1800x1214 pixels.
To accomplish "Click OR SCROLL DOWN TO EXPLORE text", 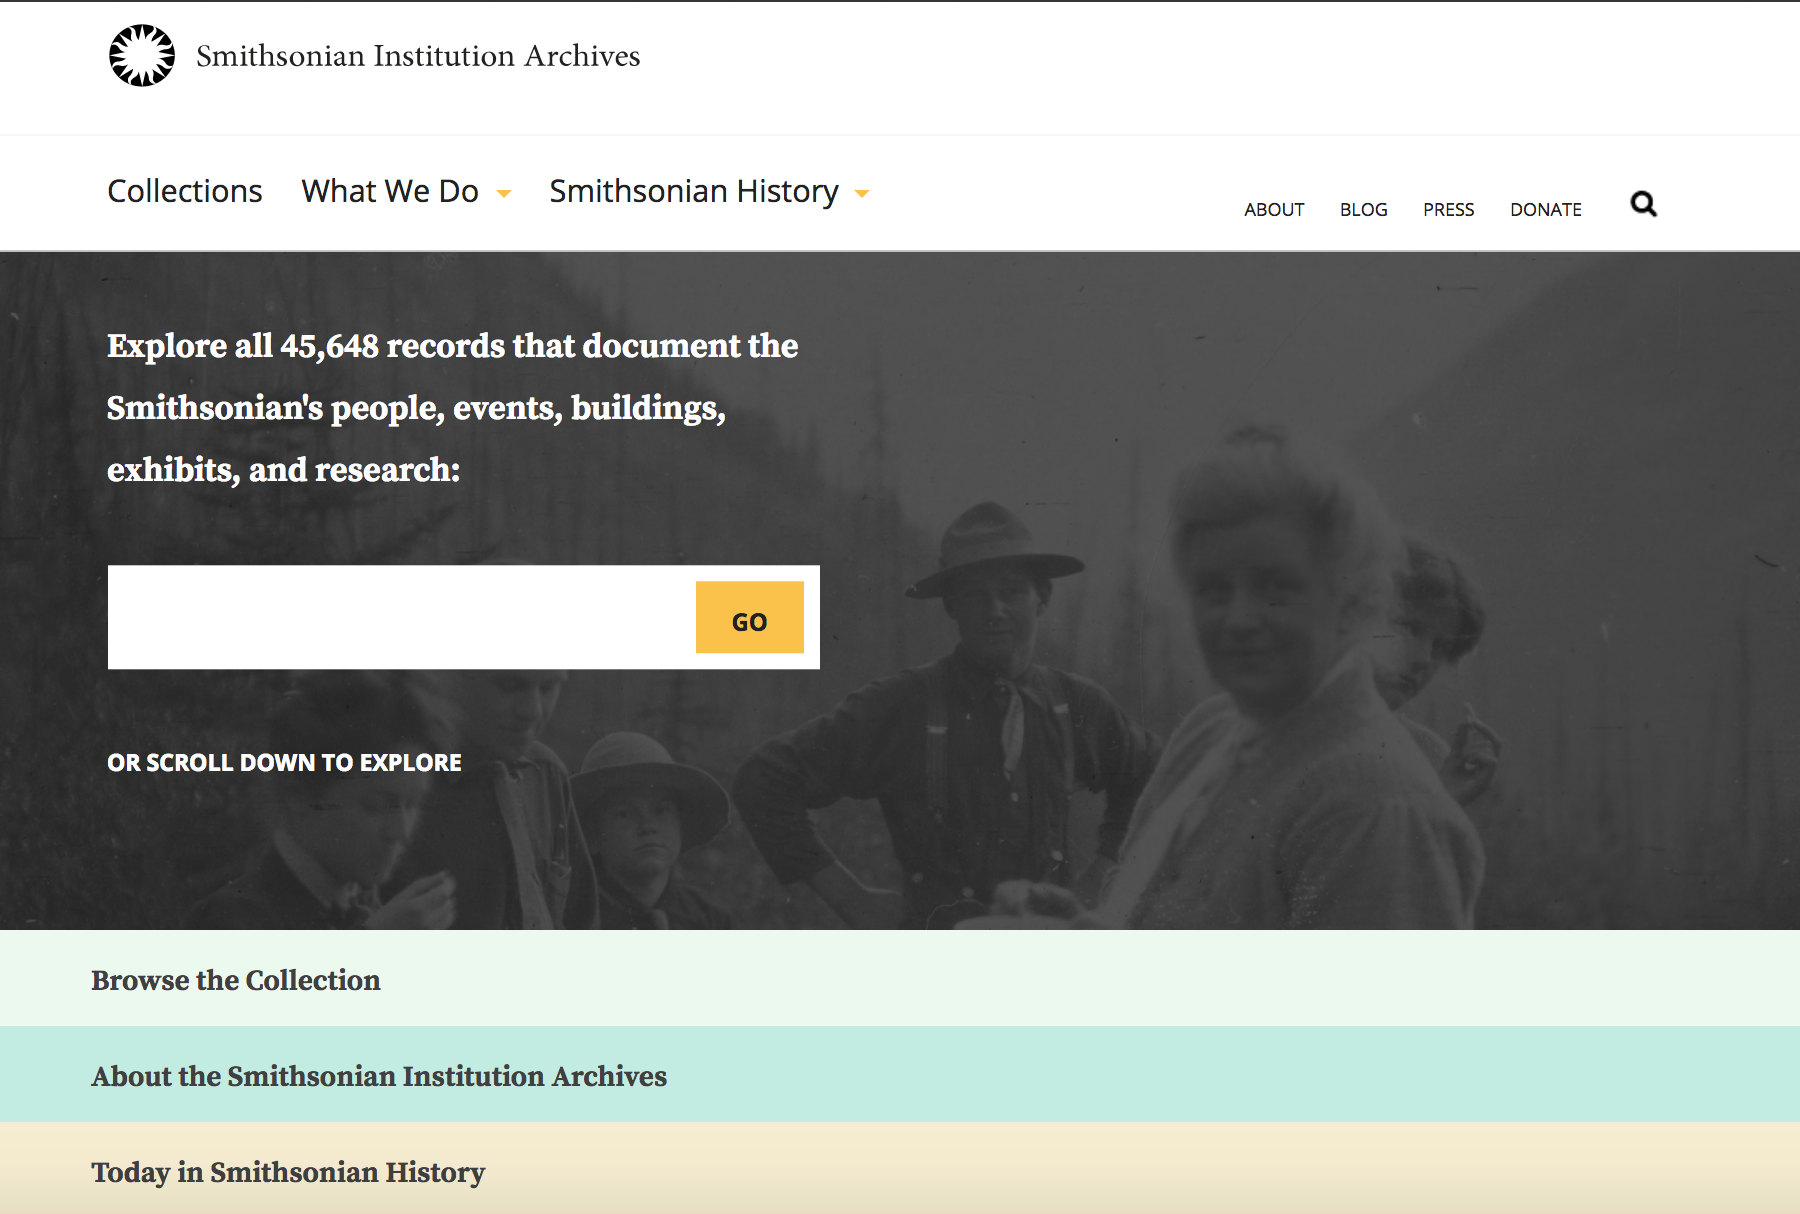I will (x=284, y=763).
